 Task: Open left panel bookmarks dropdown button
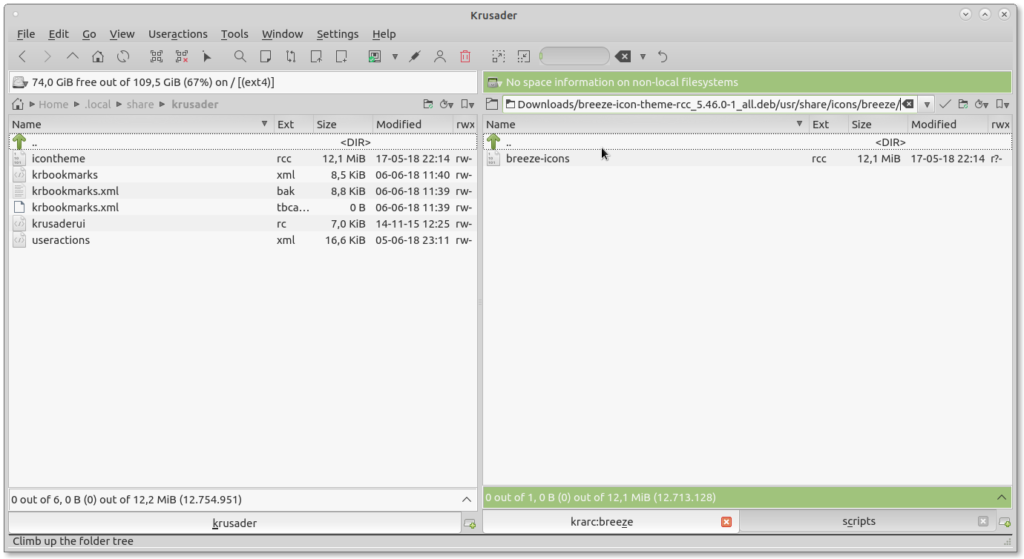pos(468,104)
